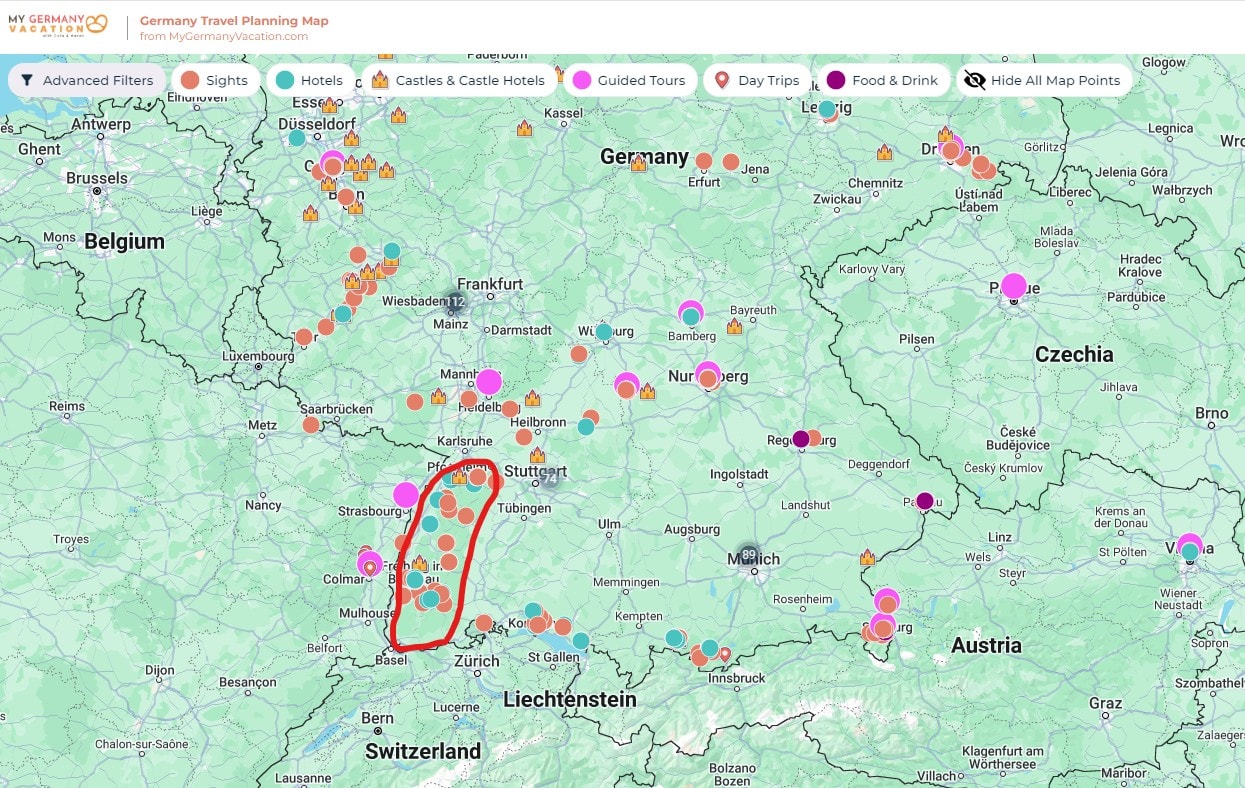Select the Day Trips filter
Screen dimensions: 1245x788
click(756, 80)
